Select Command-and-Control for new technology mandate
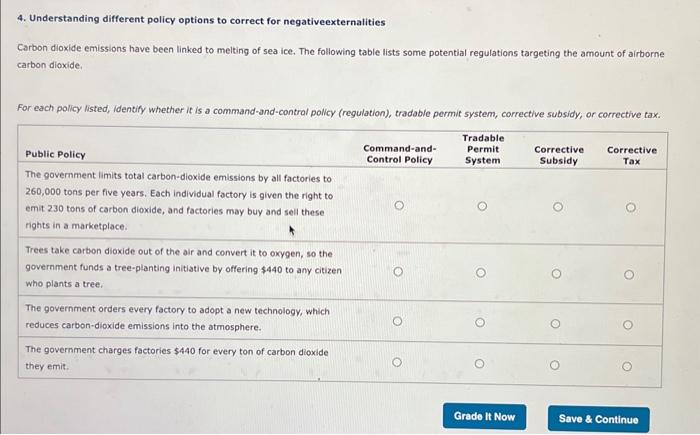The height and width of the screenshot is (435, 700). click(398, 322)
